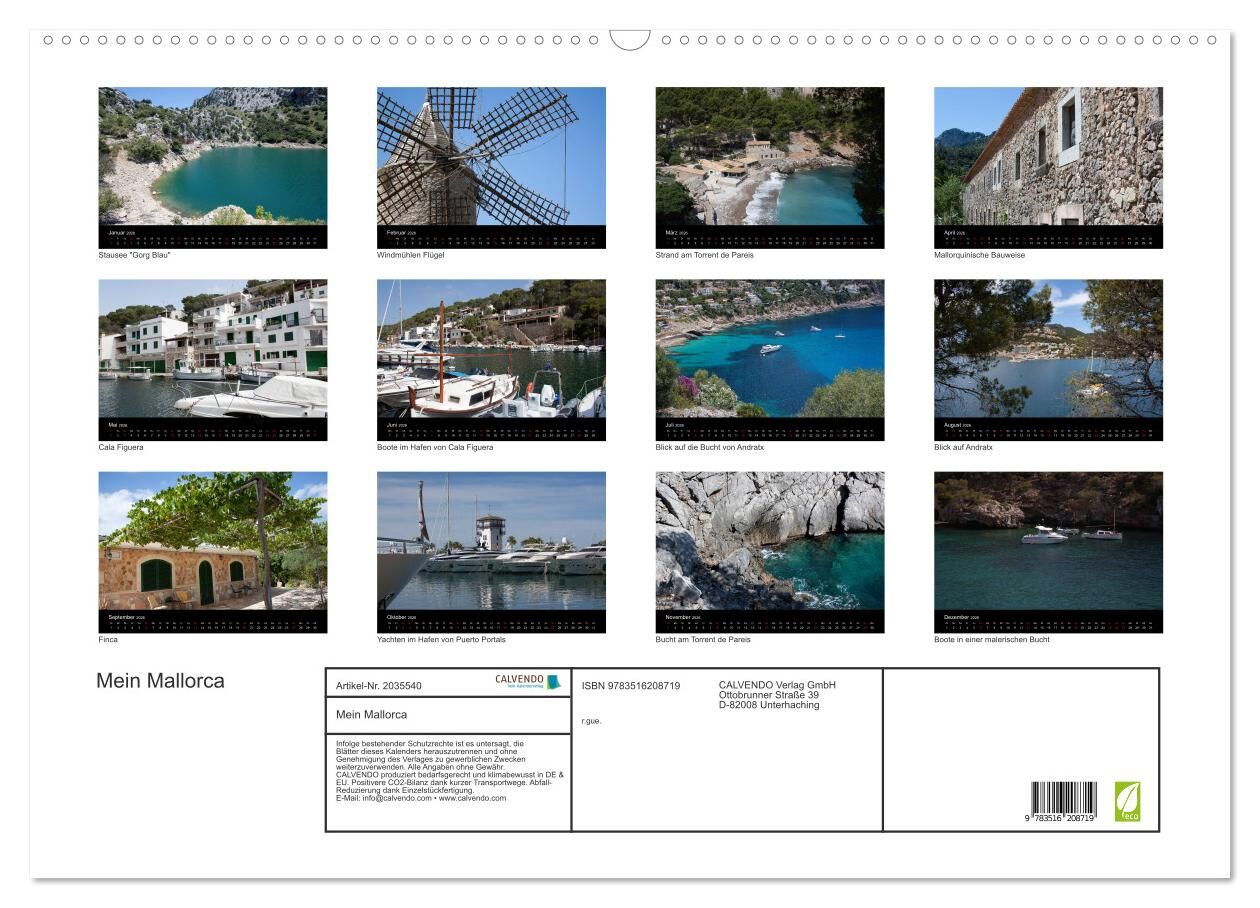Open the Stausee "Gorg Blau" January photo
This screenshot has width=1260, height=908.
click(x=212, y=157)
